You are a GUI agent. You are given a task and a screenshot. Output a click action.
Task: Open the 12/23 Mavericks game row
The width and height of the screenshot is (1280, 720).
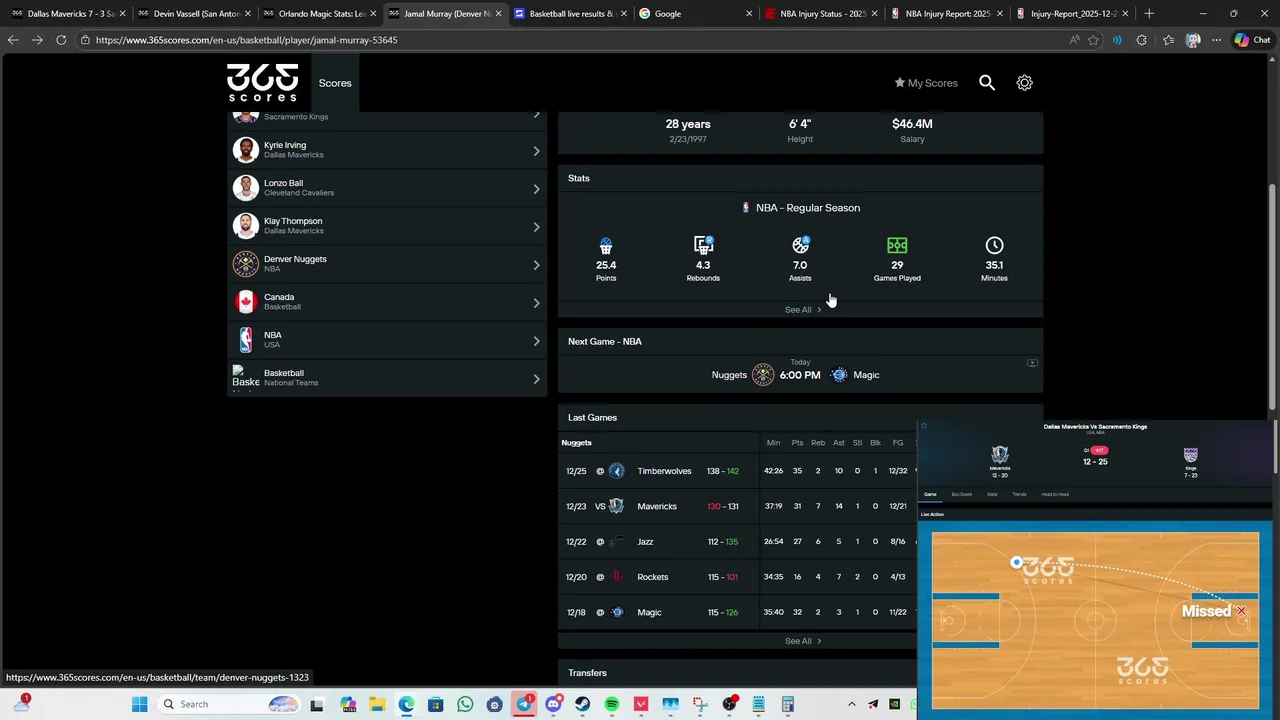[x=737, y=506]
